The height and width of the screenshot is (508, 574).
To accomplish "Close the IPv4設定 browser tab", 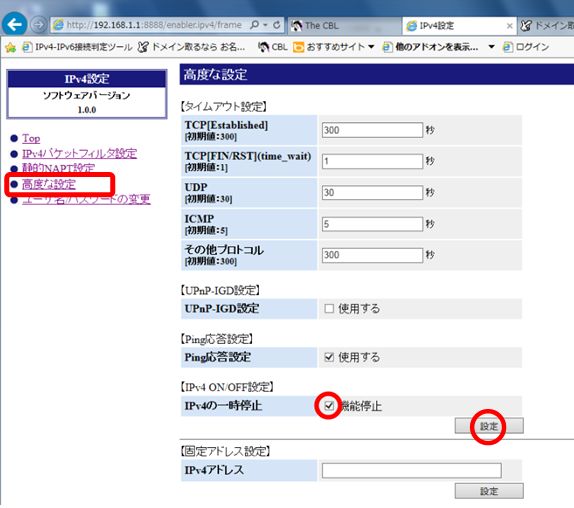I will (509, 26).
